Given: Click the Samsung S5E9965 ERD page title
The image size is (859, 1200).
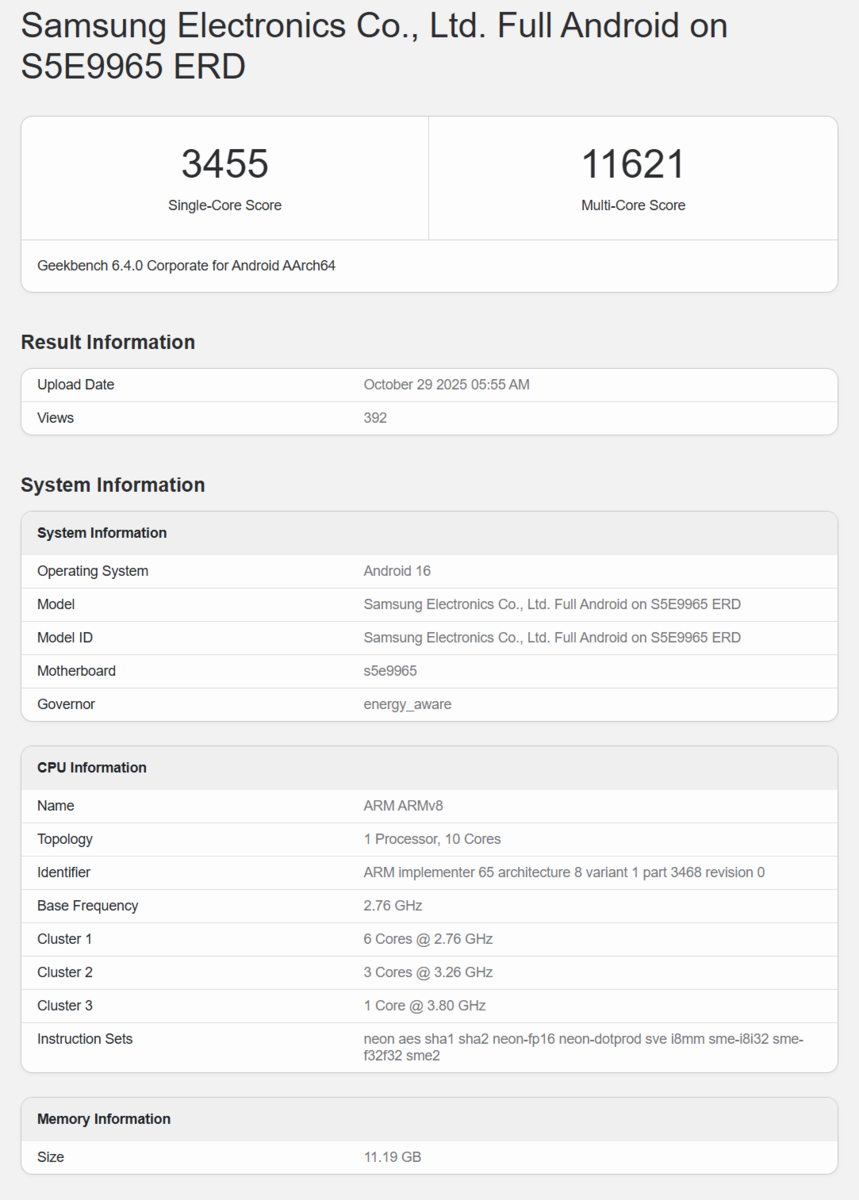Looking at the screenshot, I should point(374,46).
